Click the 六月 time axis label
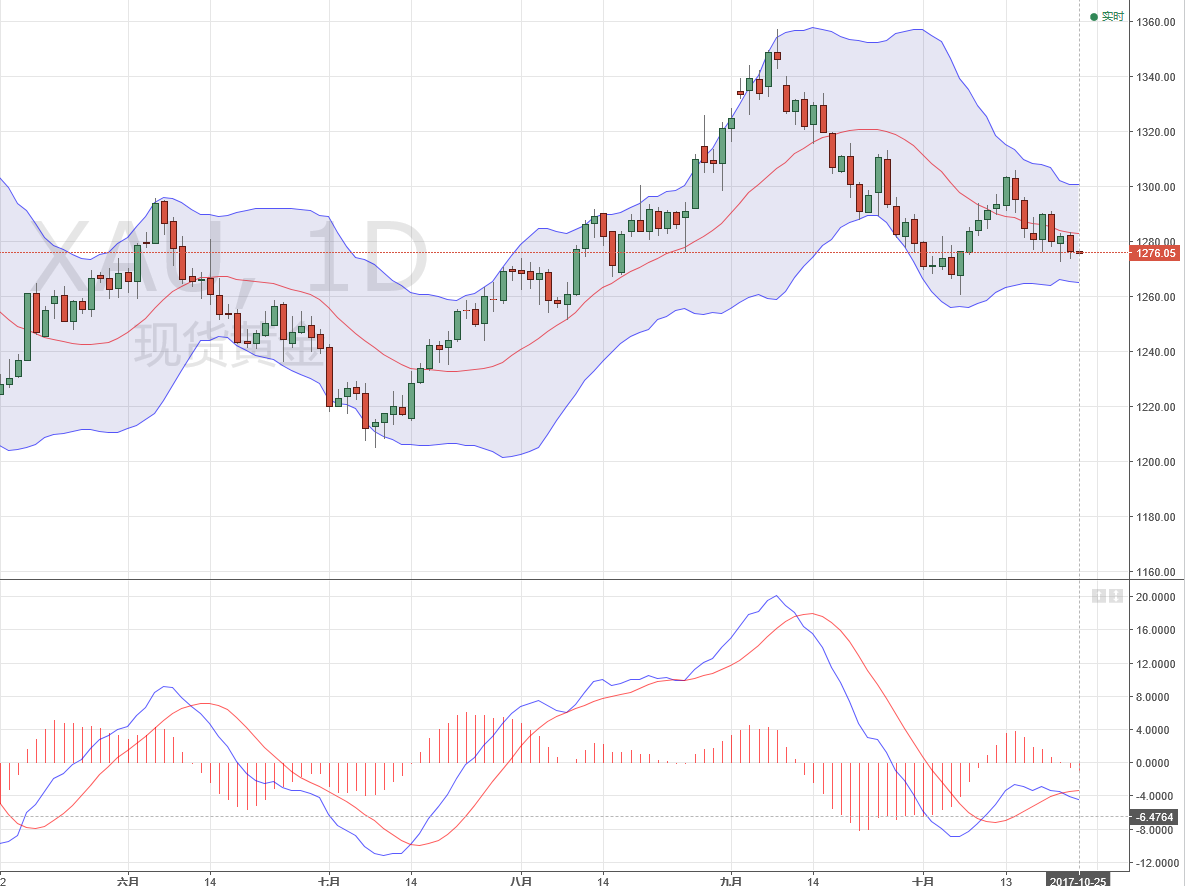1185x886 pixels. tap(128, 881)
